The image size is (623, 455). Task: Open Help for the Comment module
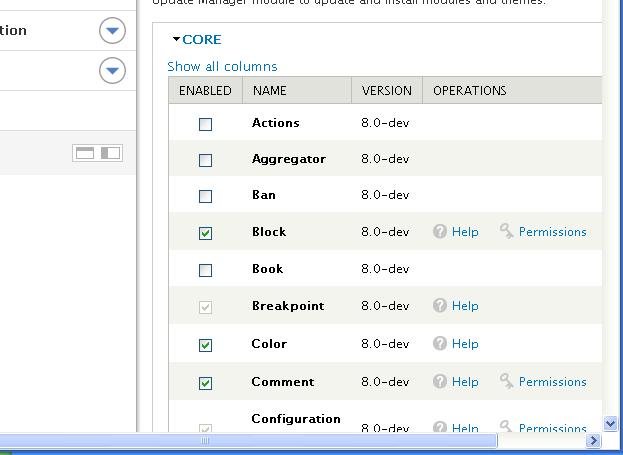[x=465, y=382]
